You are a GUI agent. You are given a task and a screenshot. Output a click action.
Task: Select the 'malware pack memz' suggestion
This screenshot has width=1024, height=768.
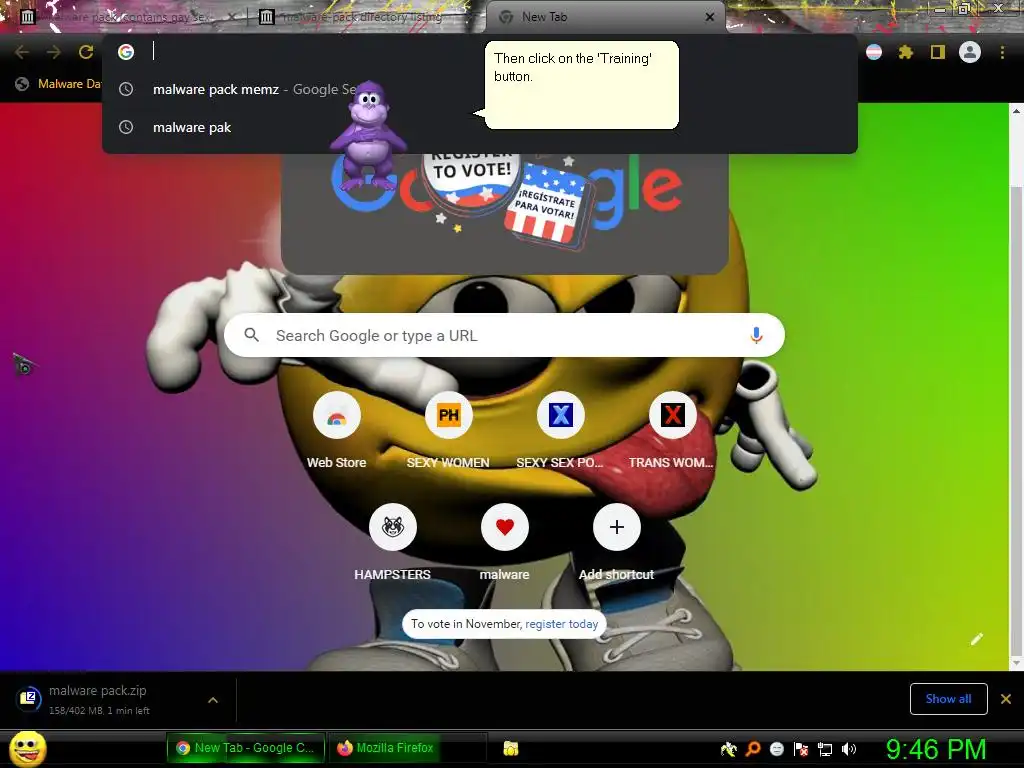click(x=480, y=89)
